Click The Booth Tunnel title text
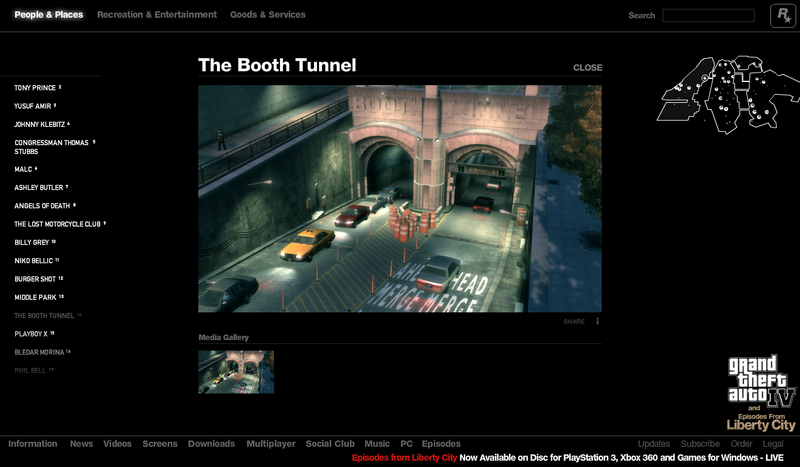800x467 pixels. (x=277, y=65)
